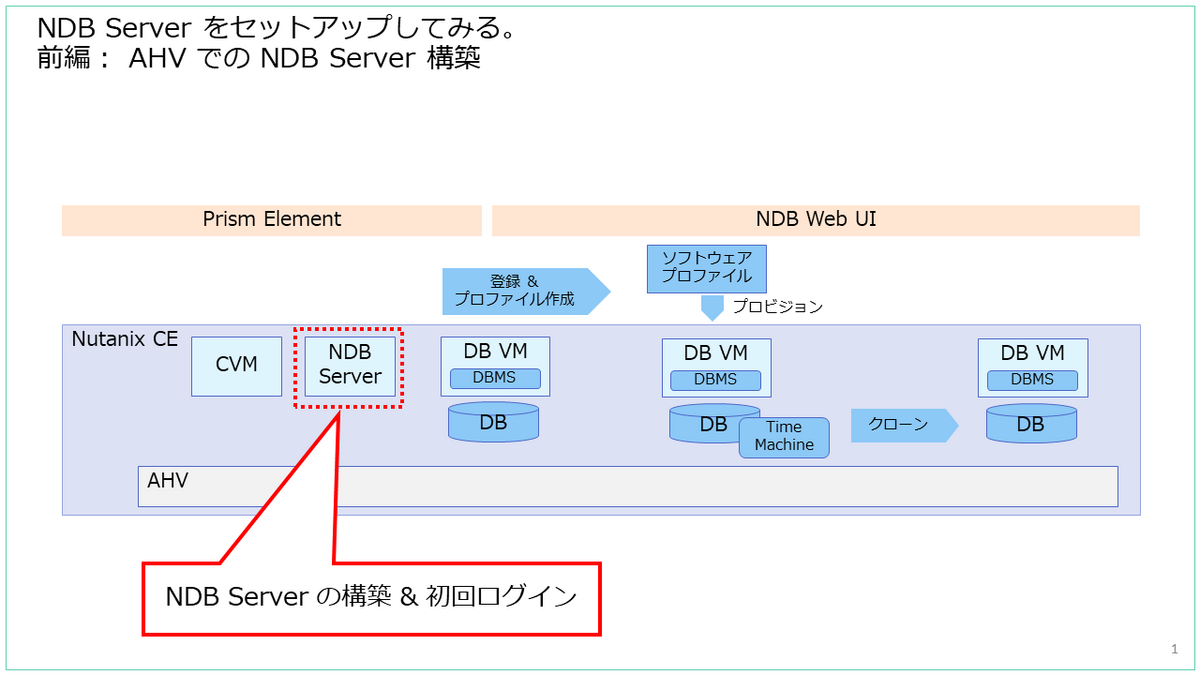
Task: Click the クローン arrow shape
Action: (x=905, y=425)
